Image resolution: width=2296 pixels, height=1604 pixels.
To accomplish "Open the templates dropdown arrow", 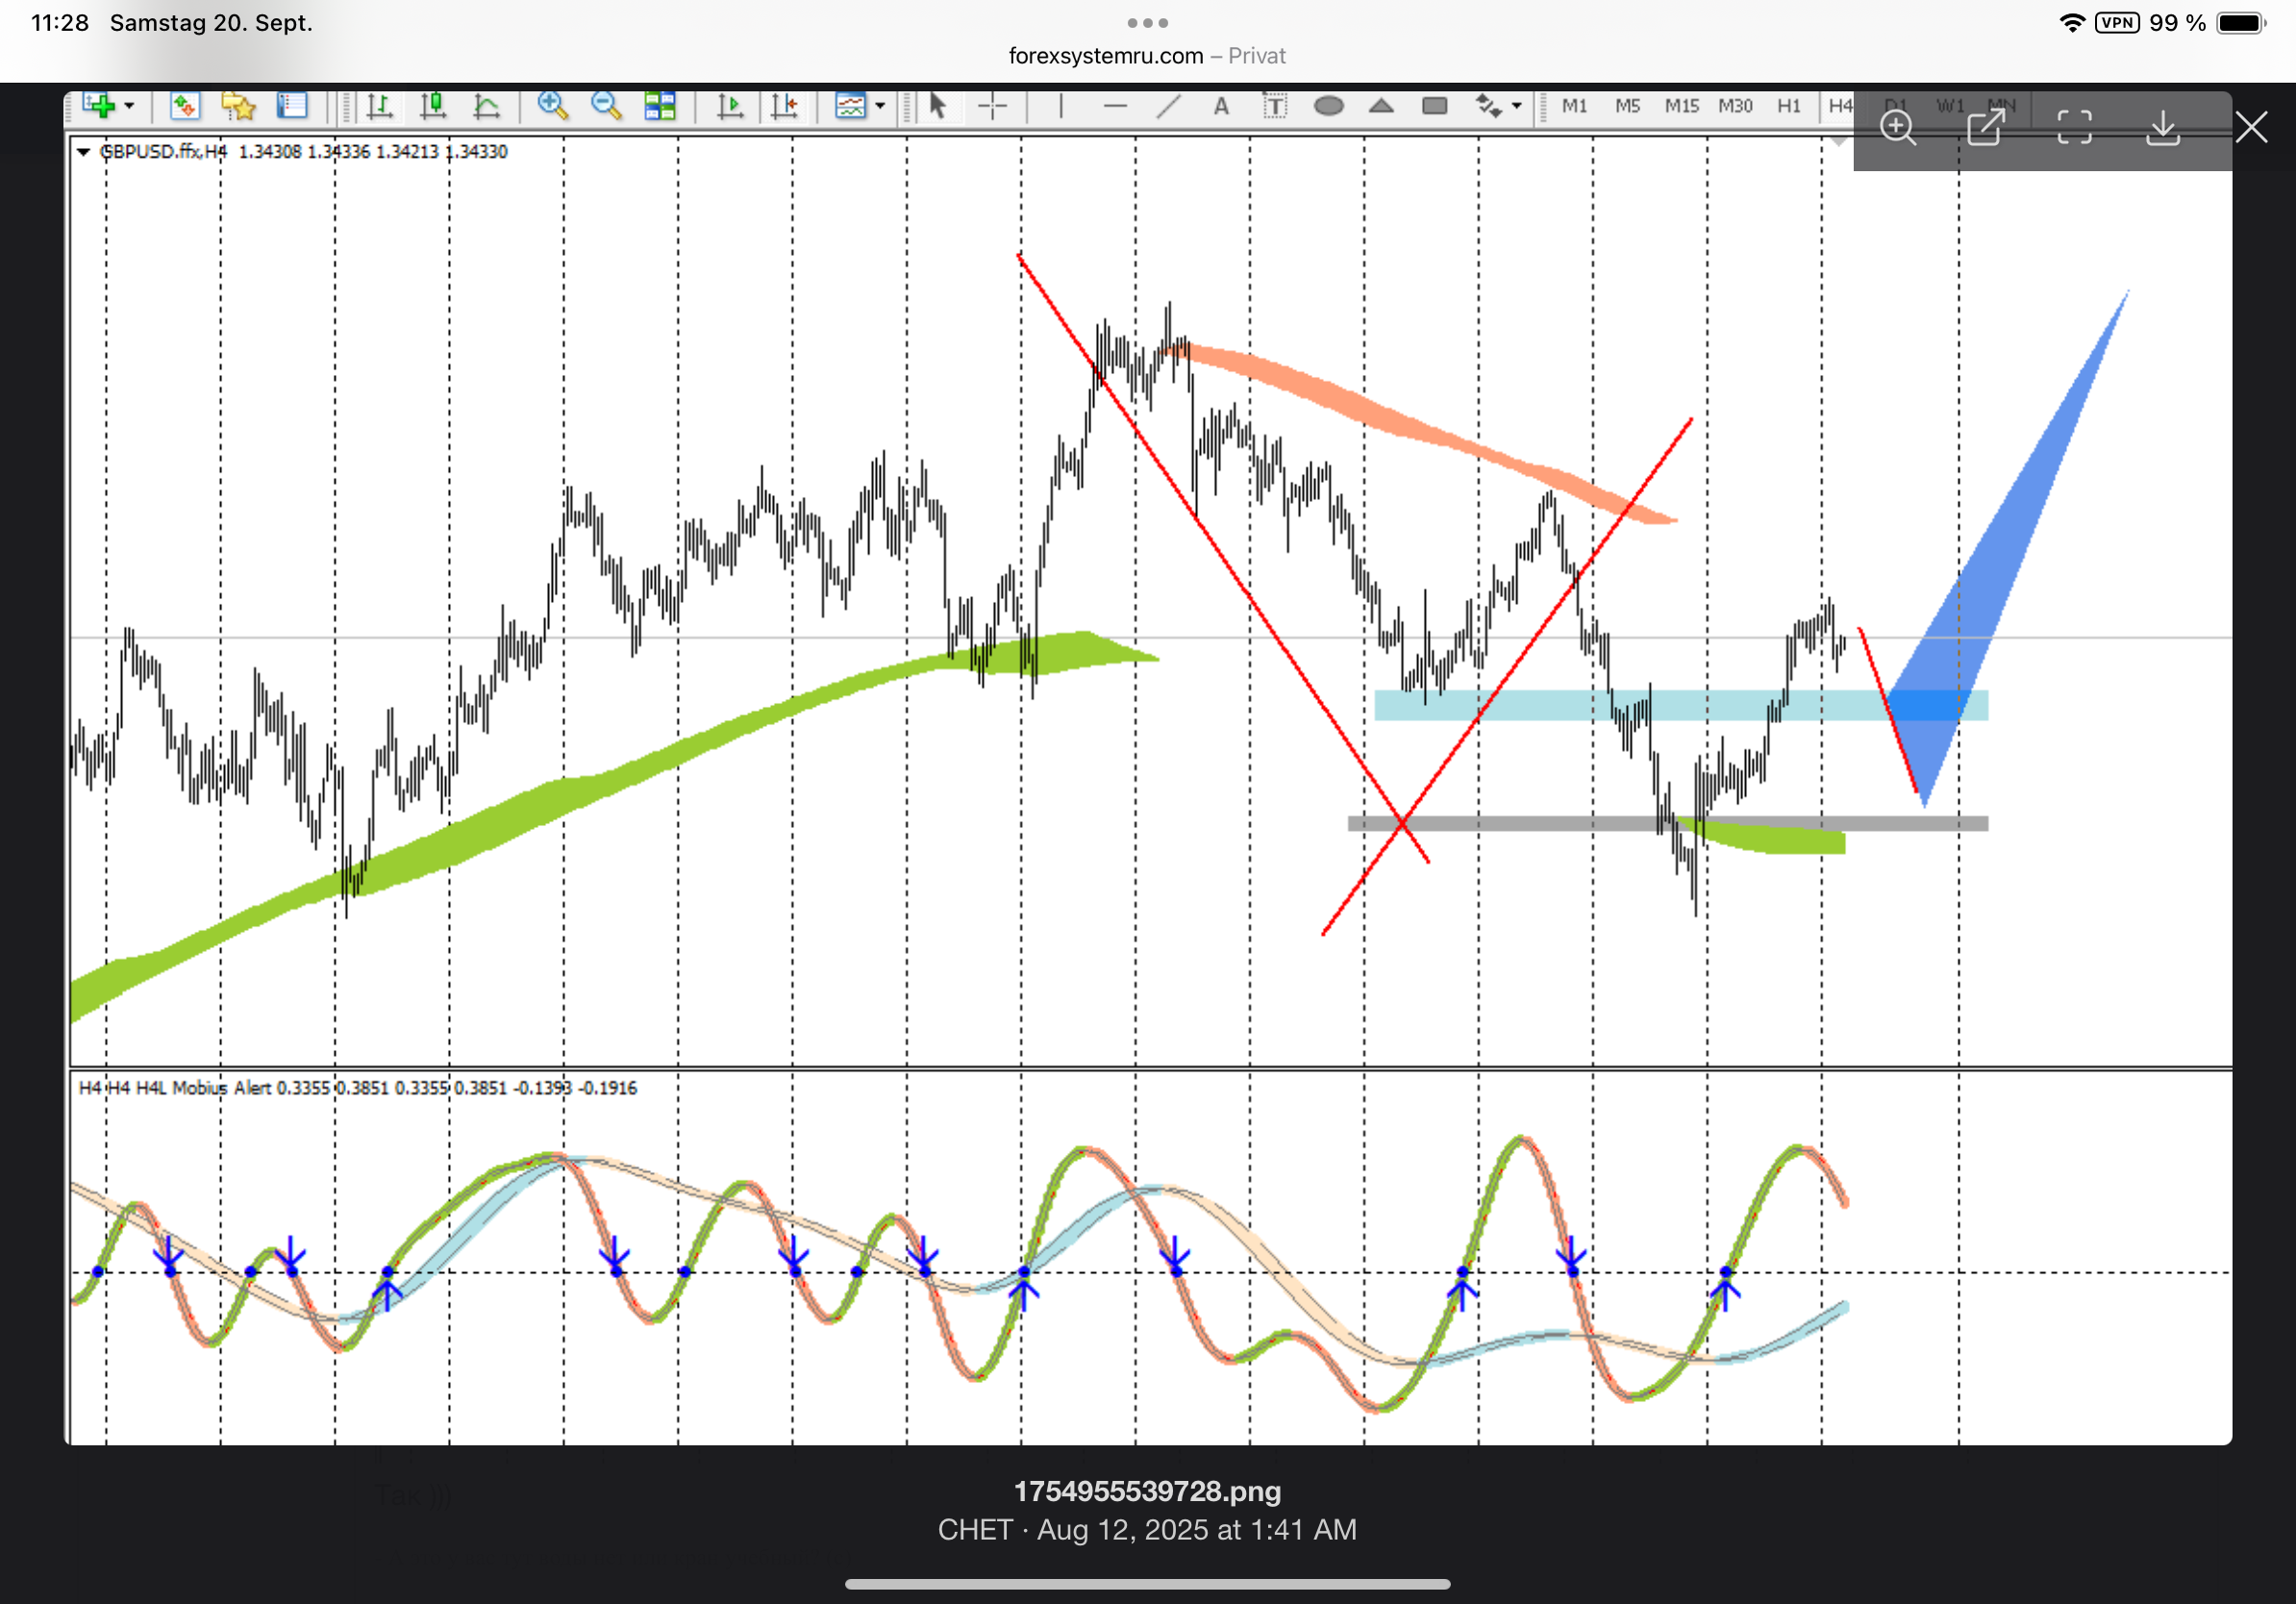I will [880, 106].
